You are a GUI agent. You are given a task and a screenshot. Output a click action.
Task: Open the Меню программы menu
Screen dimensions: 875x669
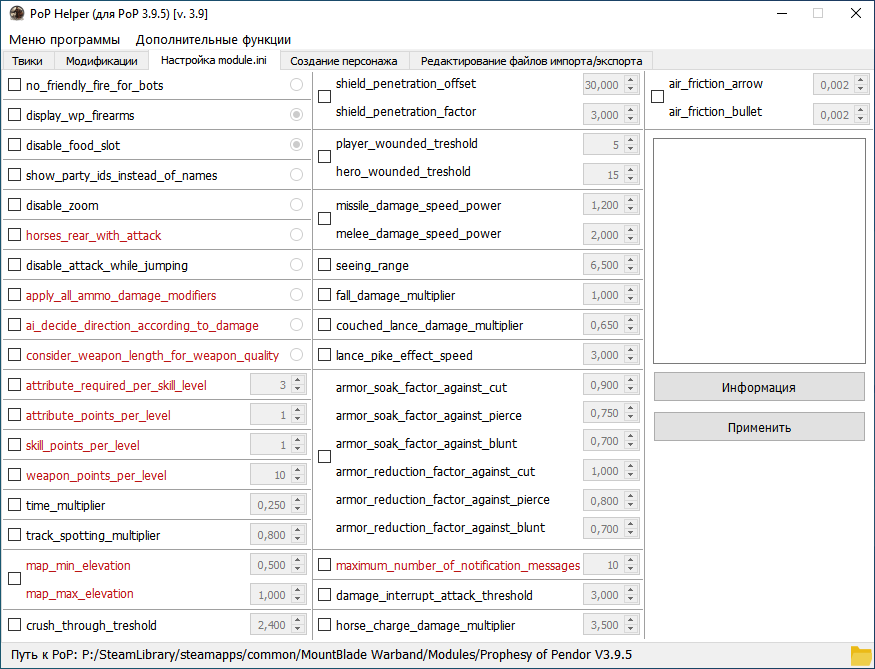[65, 40]
